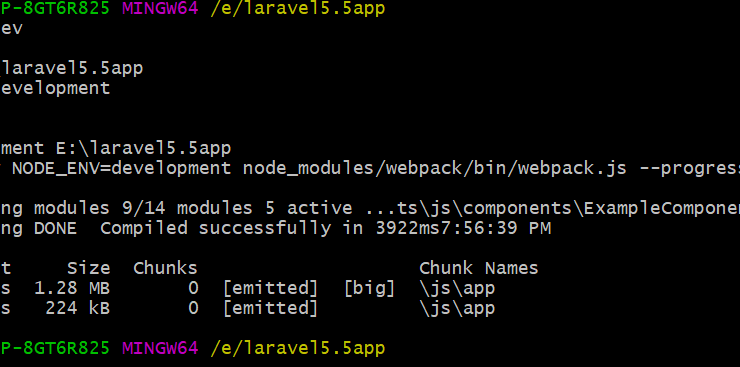Image resolution: width=740 pixels, height=367 pixels.
Task: Click the [big] flag in output
Action: tap(369, 289)
